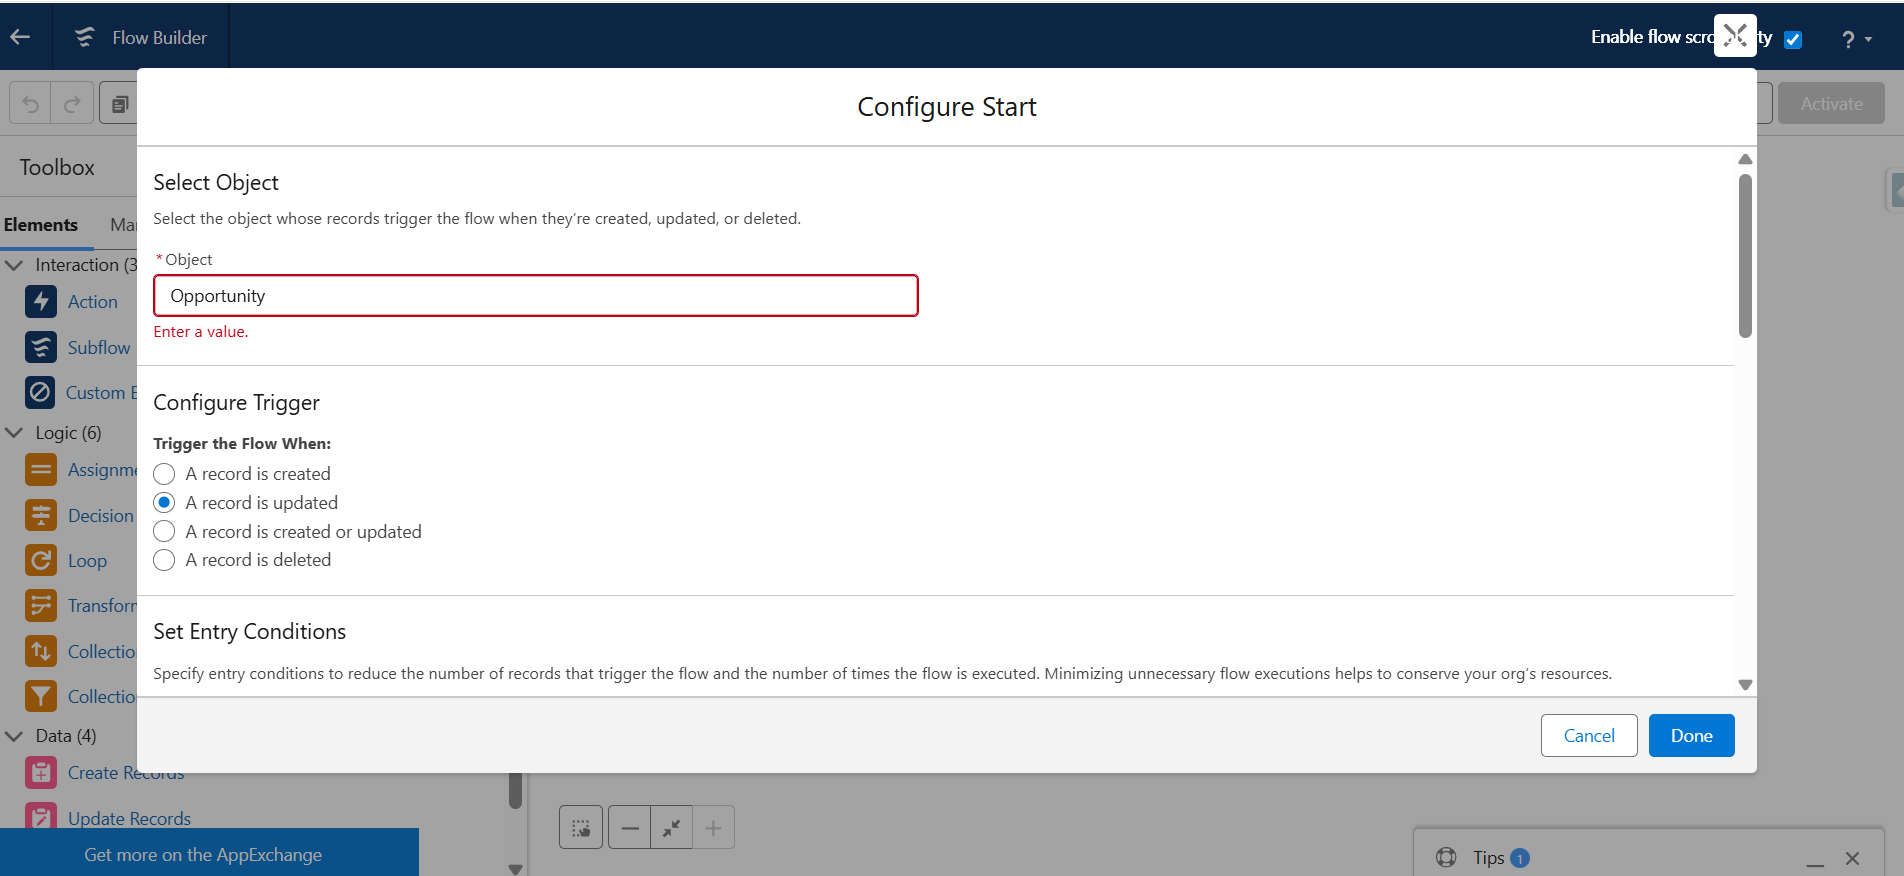Choose 'A record is created or updated'
Image resolution: width=1904 pixels, height=876 pixels.
point(165,531)
